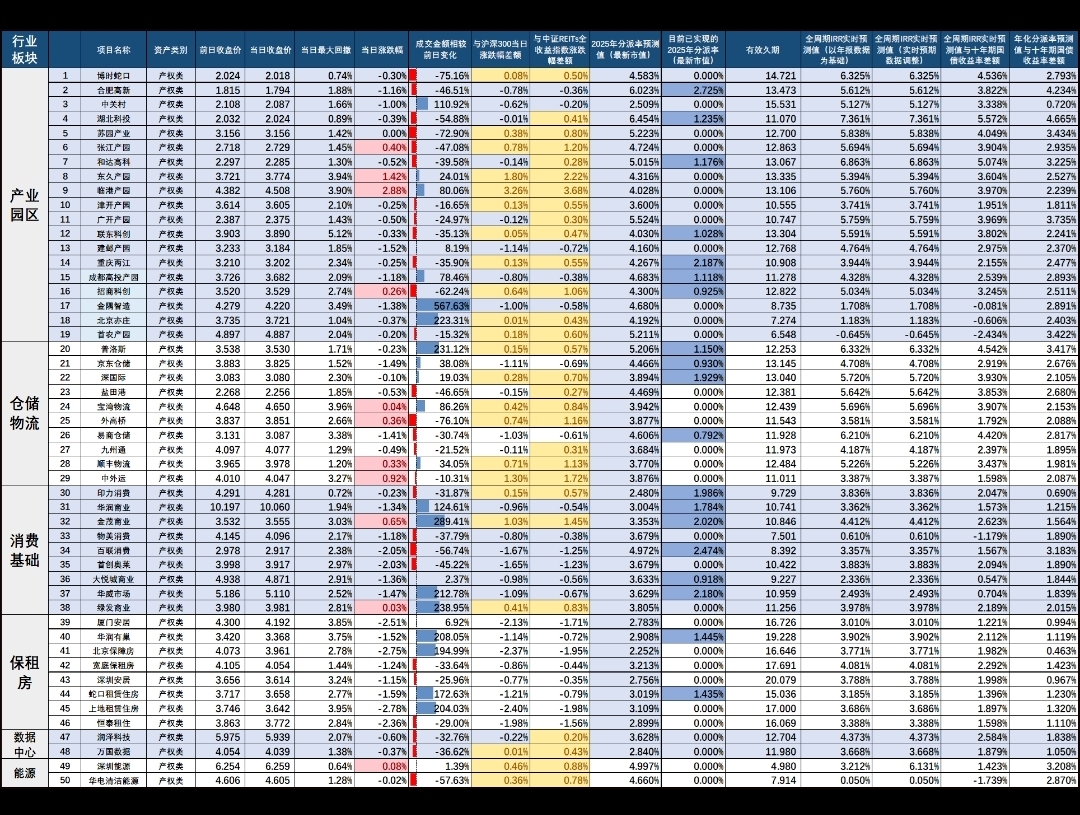Click the project name 张江产园
Viewport: 1080px width, 815px height.
[114, 147]
